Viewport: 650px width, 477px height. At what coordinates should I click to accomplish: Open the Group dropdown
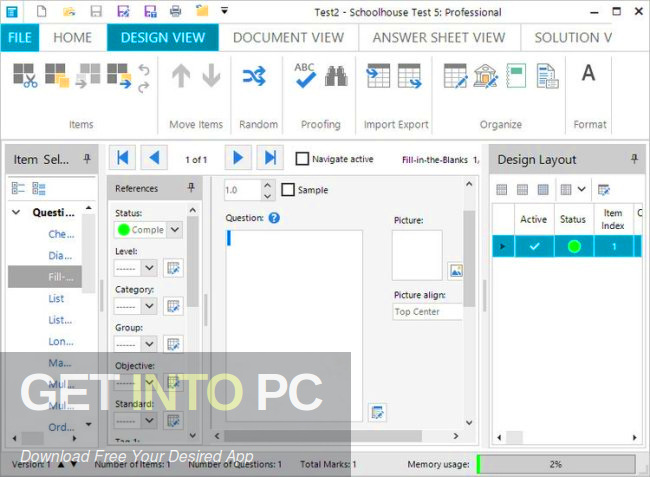(x=149, y=344)
